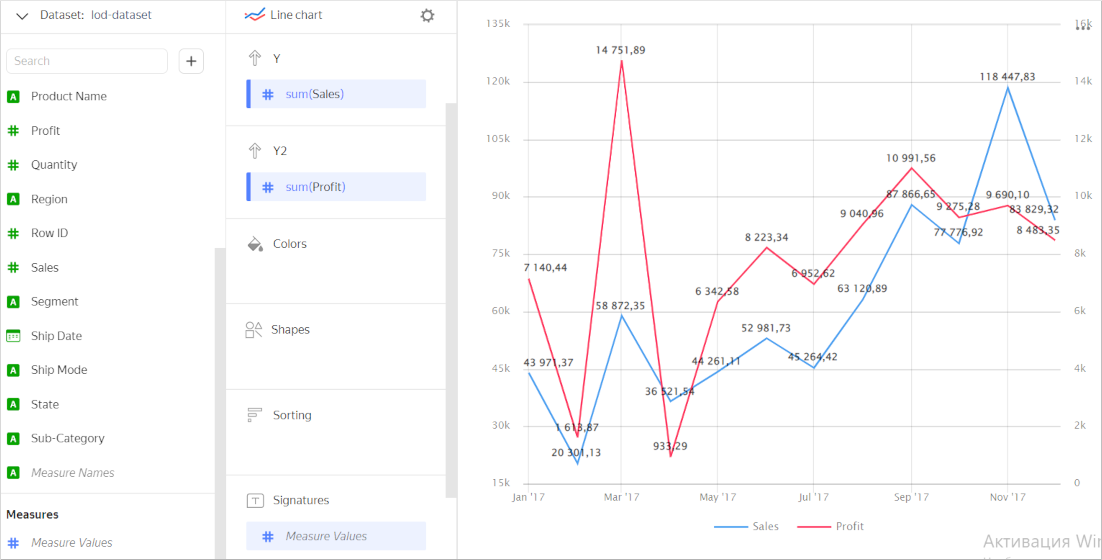
Task: Click the hash icon next to Quantity
Action: click(14, 165)
